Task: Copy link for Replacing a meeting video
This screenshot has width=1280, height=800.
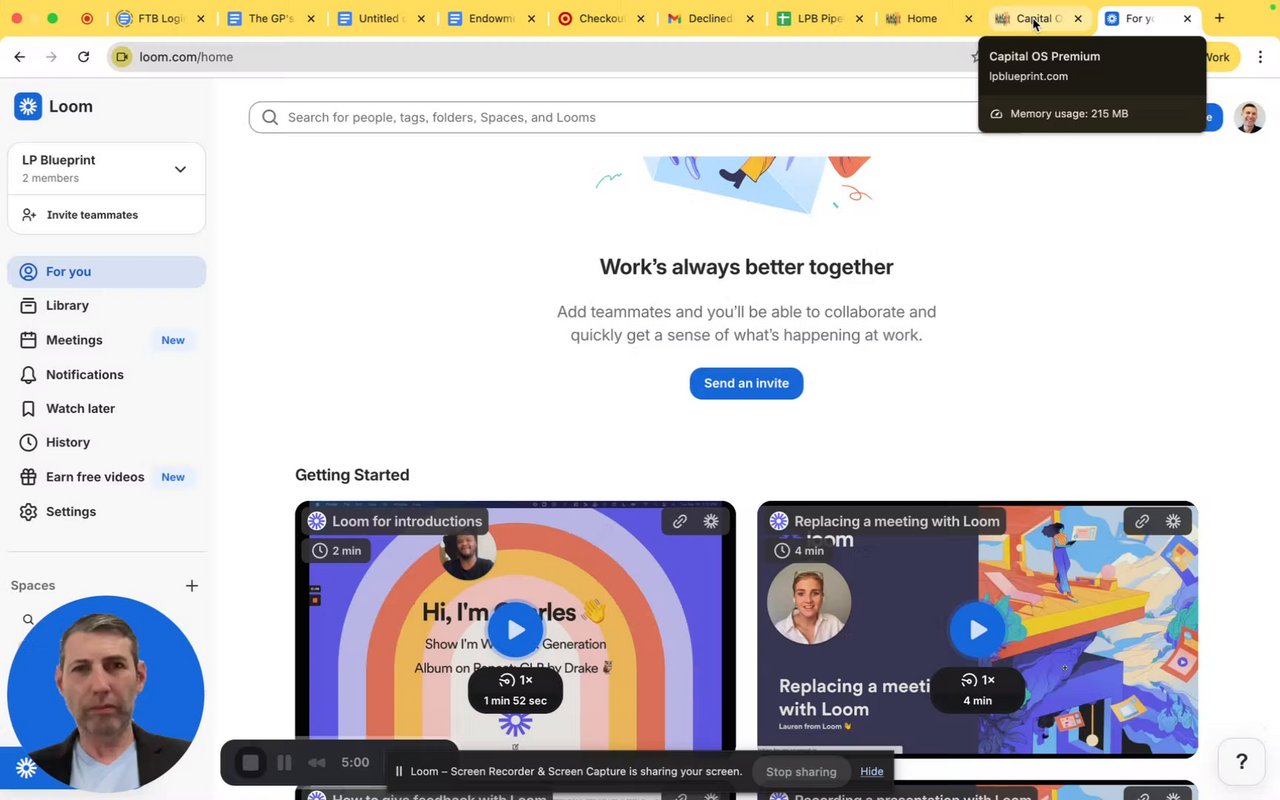Action: [1141, 521]
